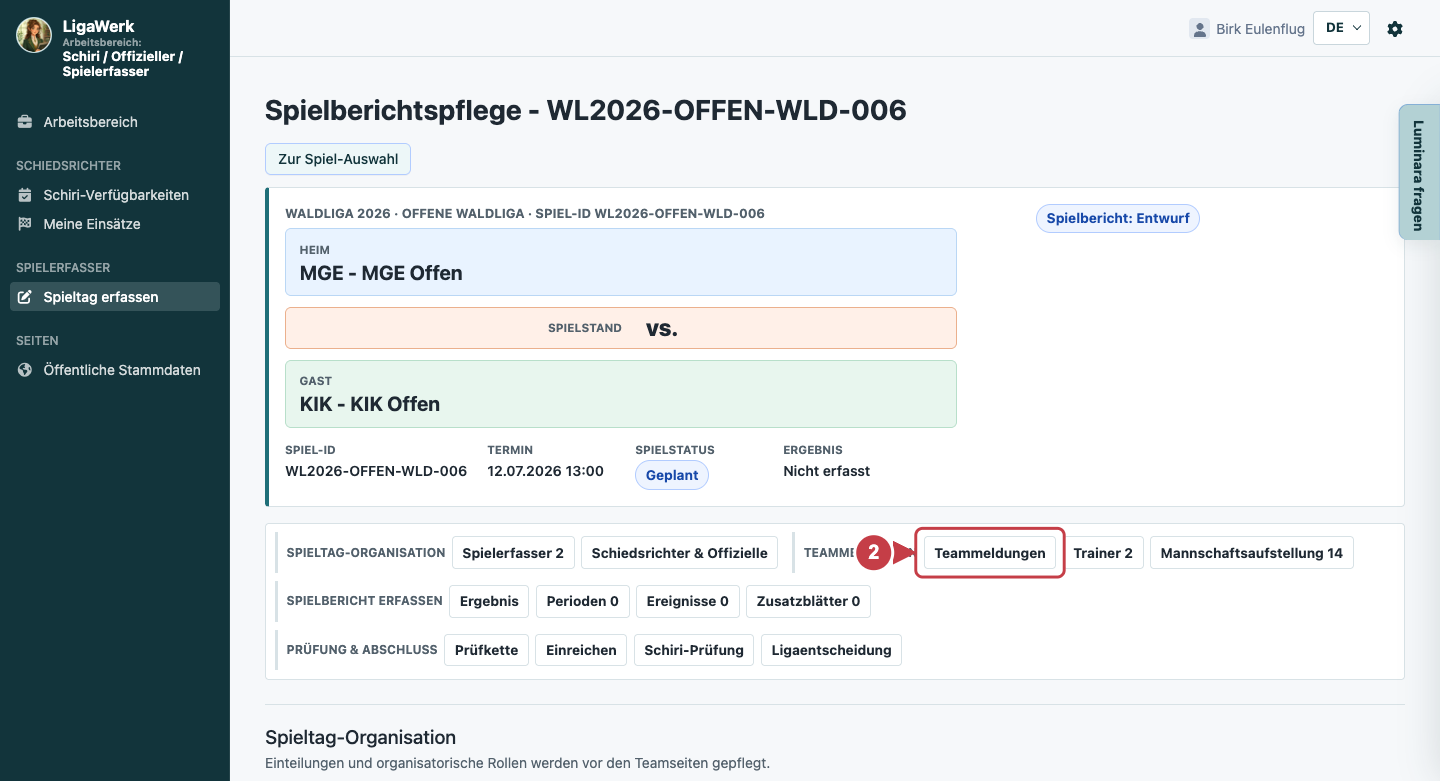
Task: Click the user icon next to Birk Eulenflug
Action: 1199,29
